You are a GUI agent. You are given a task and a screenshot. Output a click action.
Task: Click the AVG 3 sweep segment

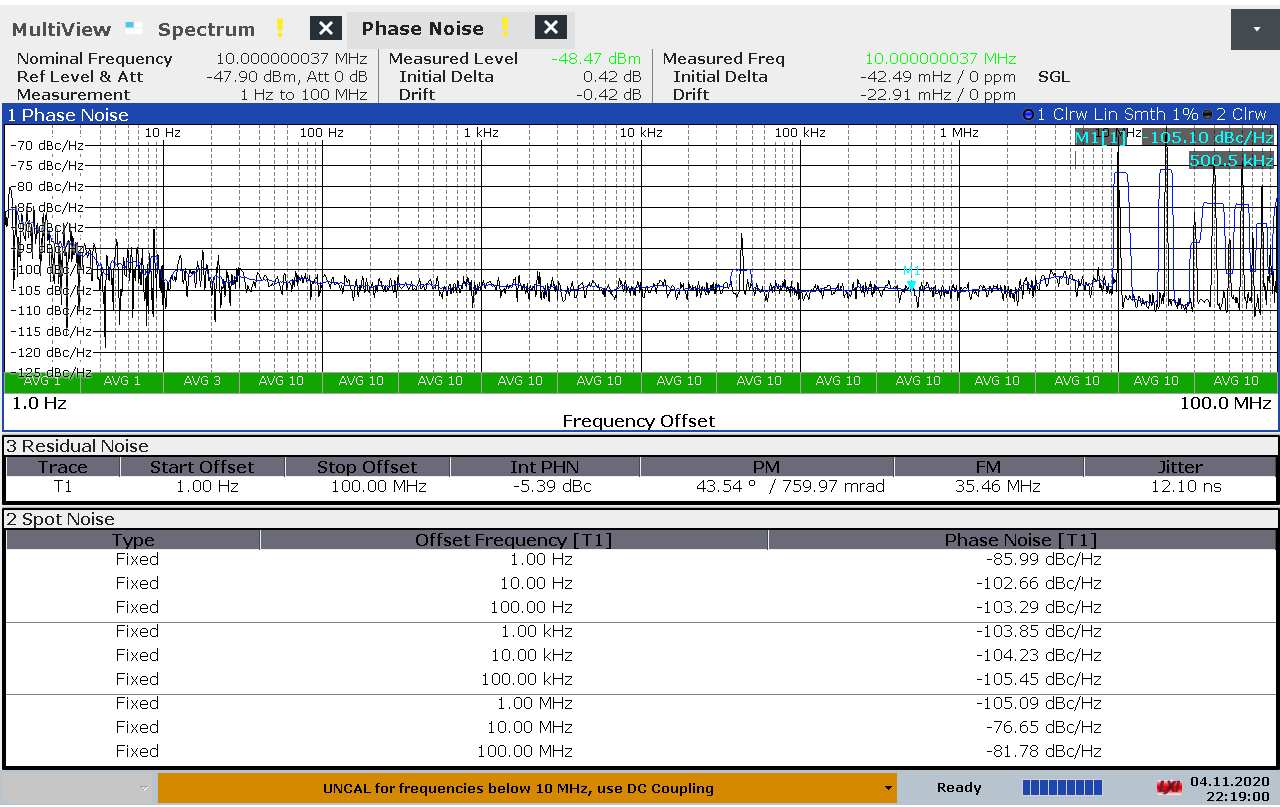202,381
